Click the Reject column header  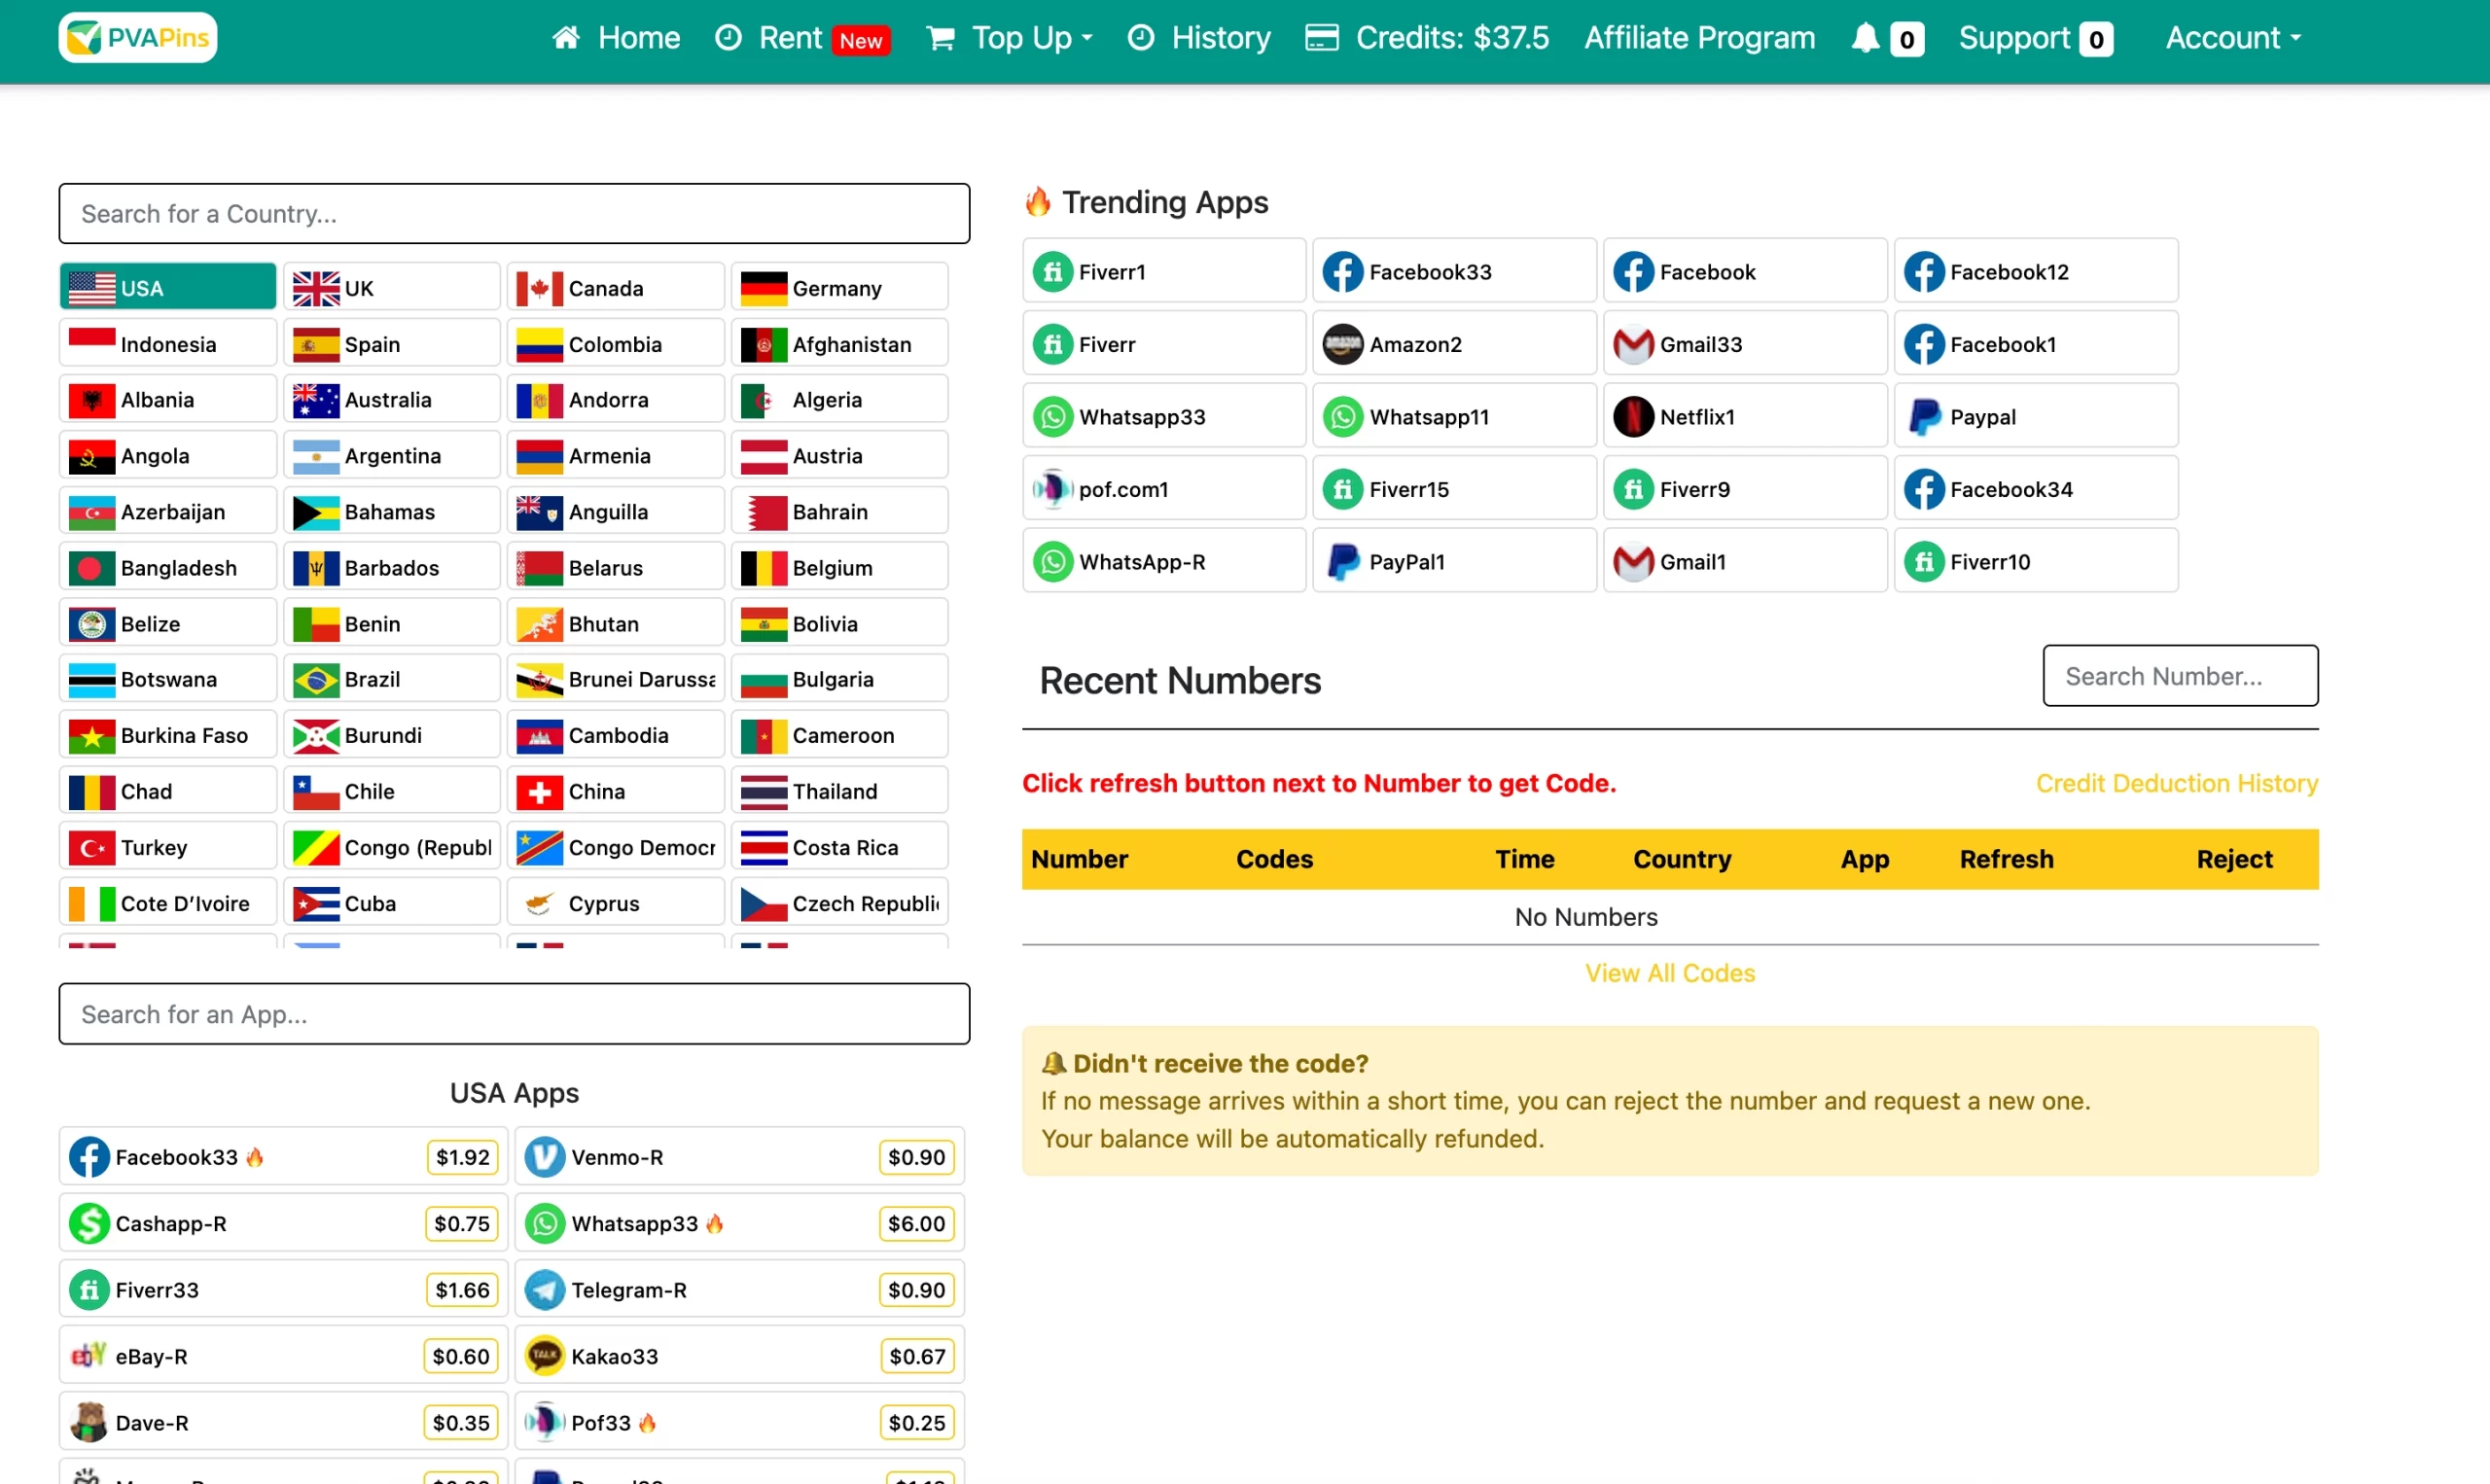point(2234,859)
